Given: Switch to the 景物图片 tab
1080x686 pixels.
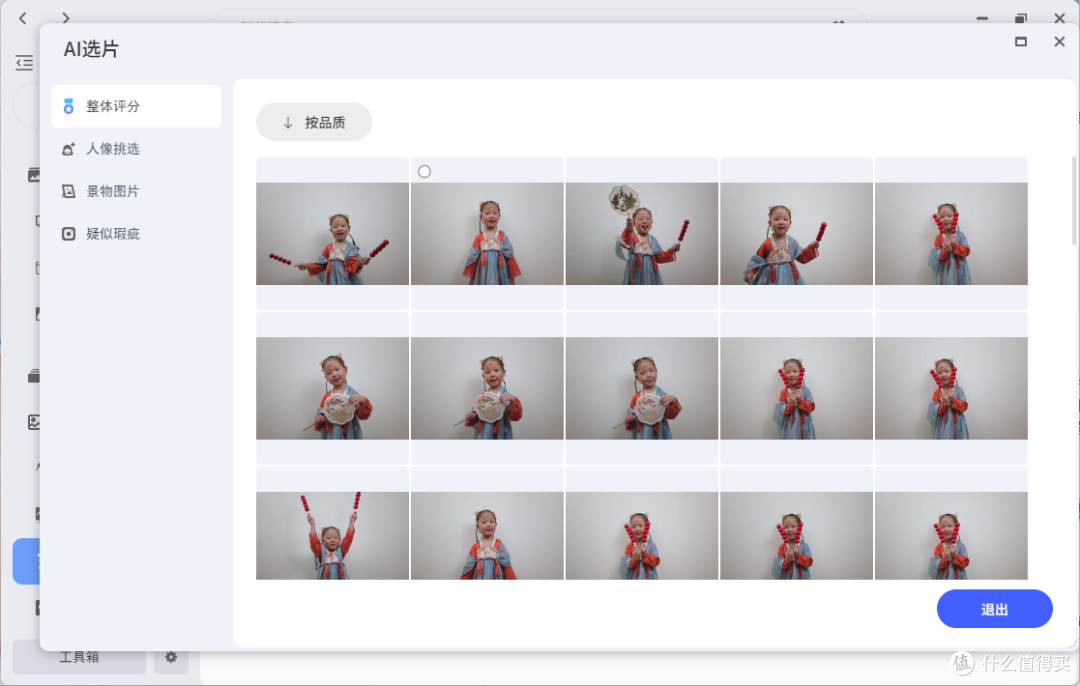Looking at the screenshot, I should click(x=136, y=191).
